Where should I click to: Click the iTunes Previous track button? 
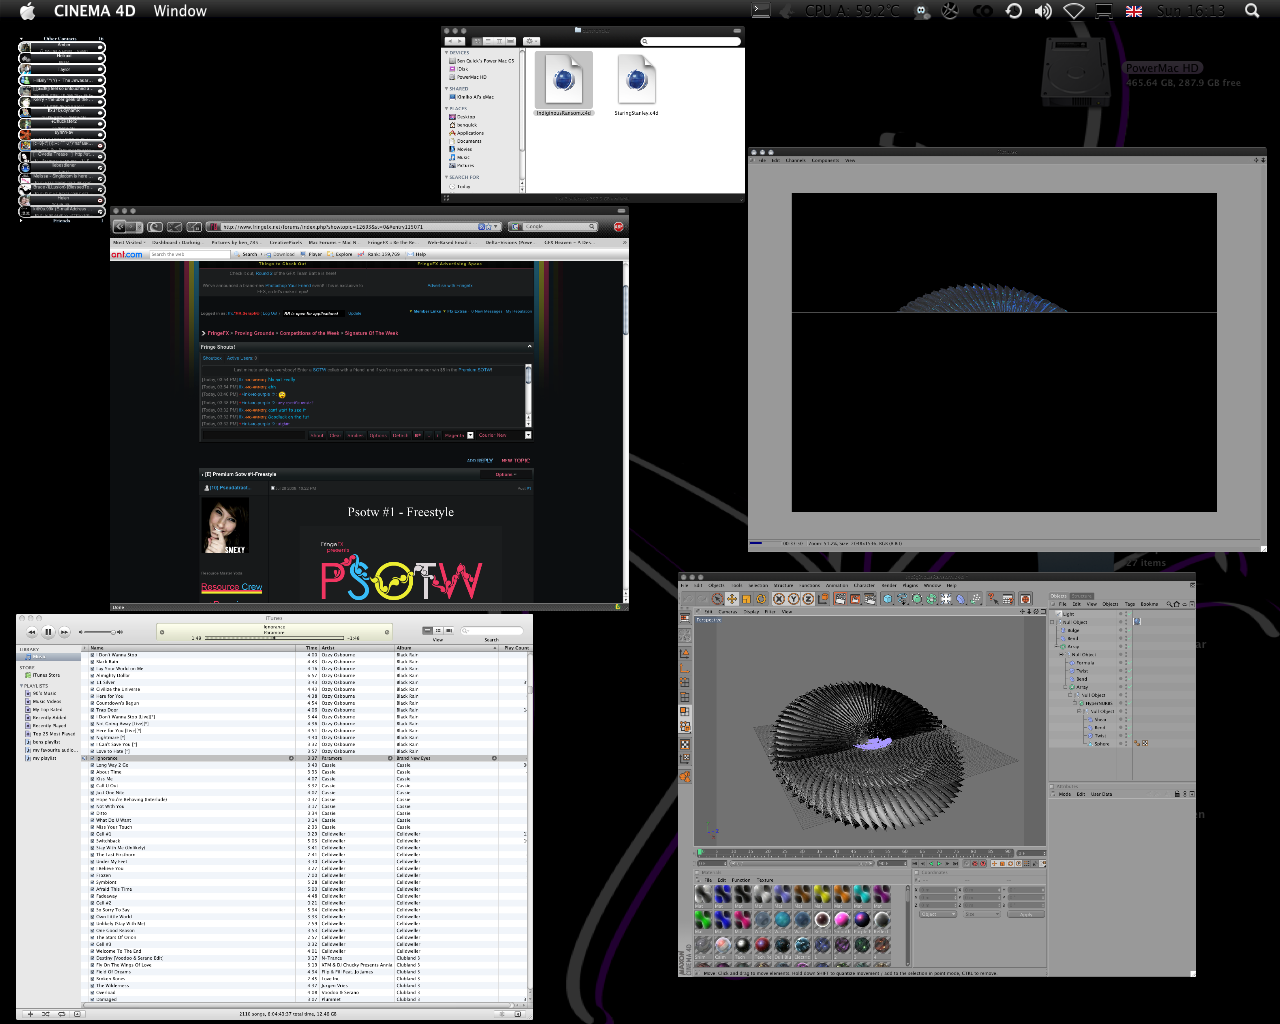[31, 632]
